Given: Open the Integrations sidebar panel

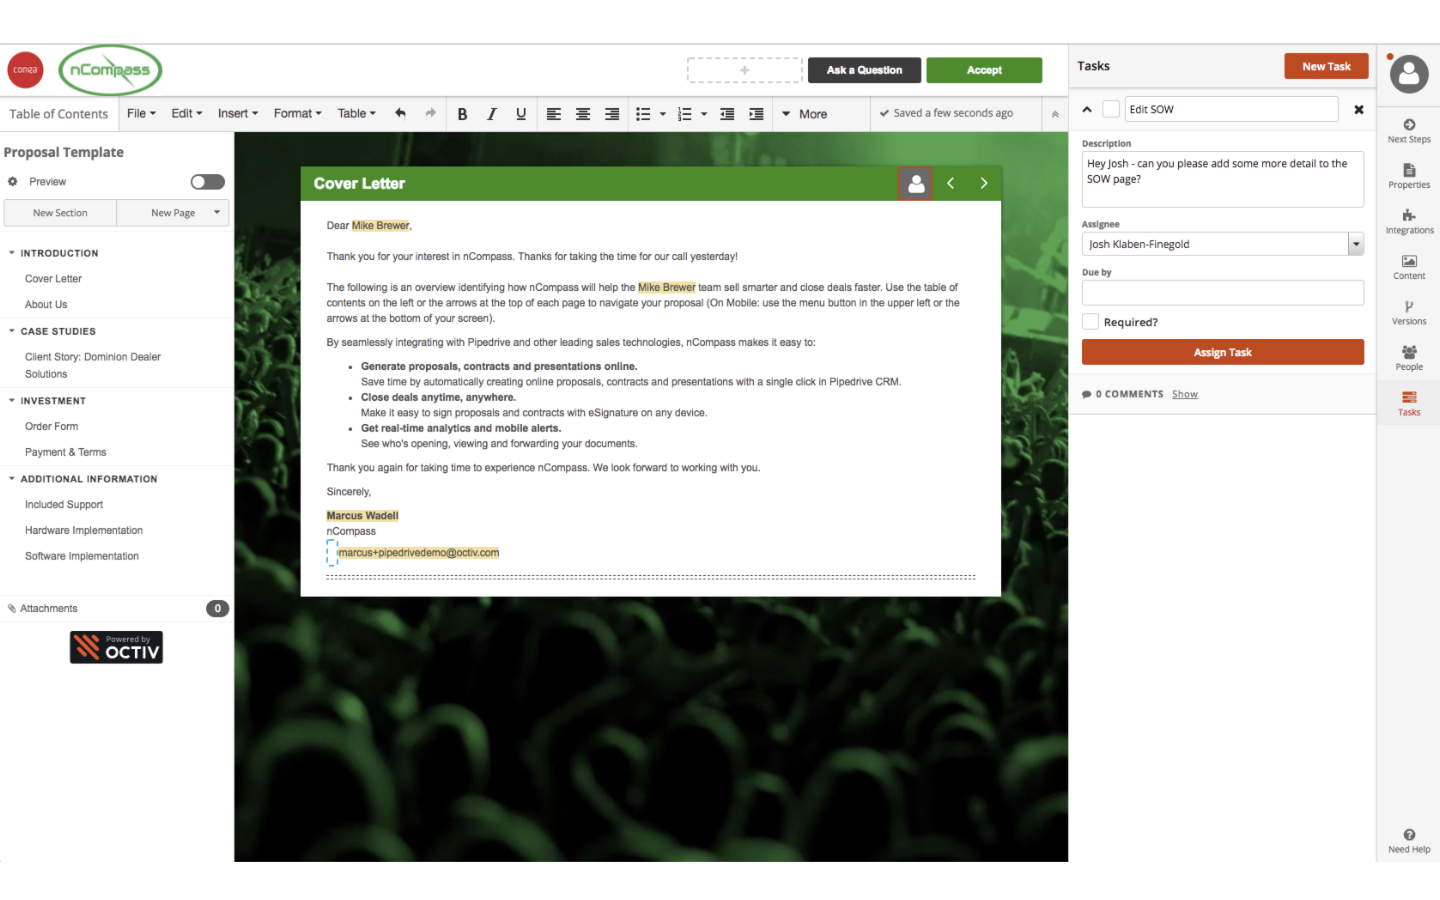Looking at the screenshot, I should [1408, 221].
